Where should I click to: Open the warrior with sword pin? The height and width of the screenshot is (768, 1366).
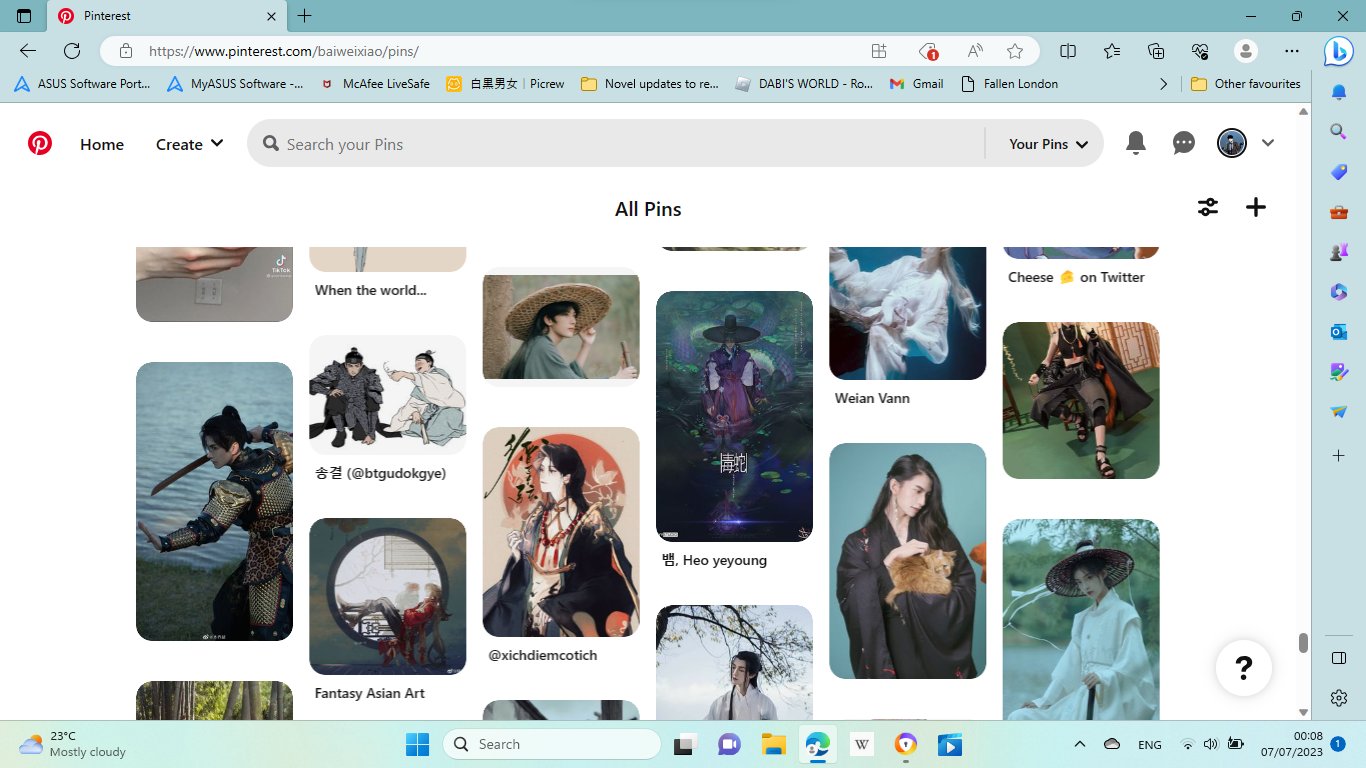click(214, 501)
